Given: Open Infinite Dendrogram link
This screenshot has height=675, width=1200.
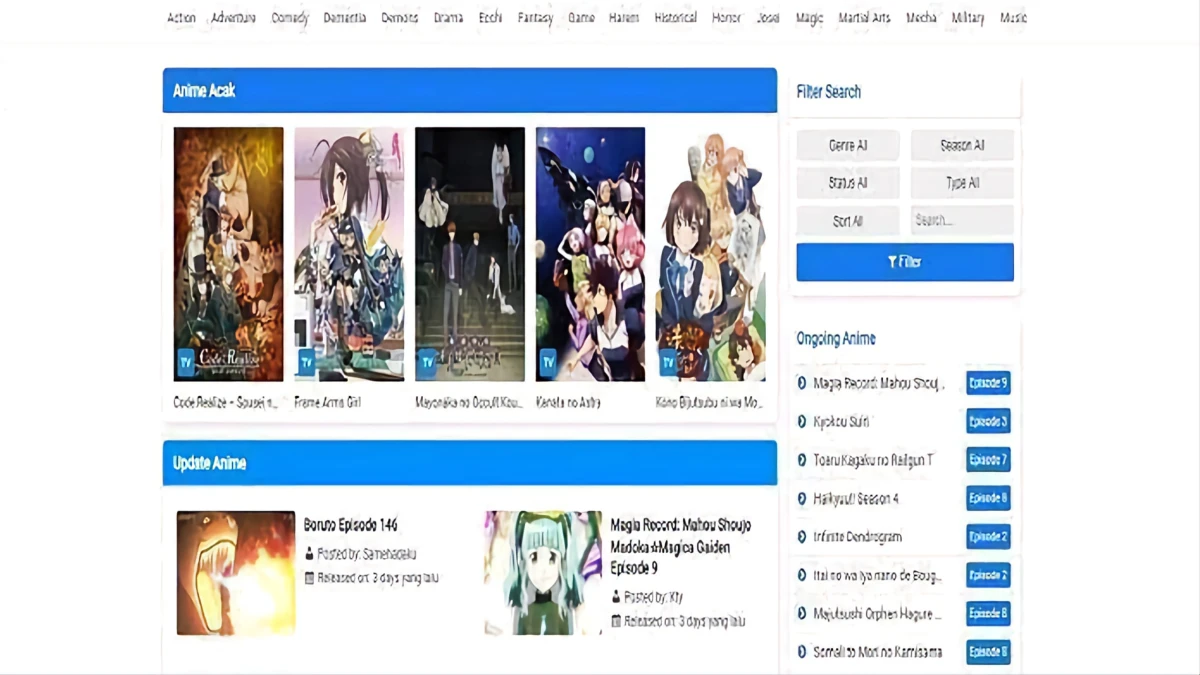Looking at the screenshot, I should click(x=858, y=537).
